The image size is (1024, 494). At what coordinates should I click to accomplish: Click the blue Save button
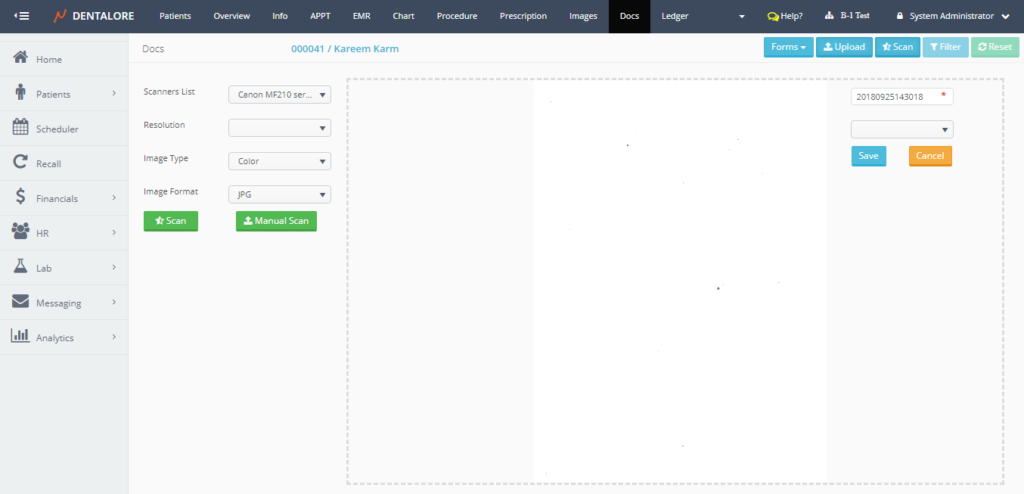click(868, 156)
